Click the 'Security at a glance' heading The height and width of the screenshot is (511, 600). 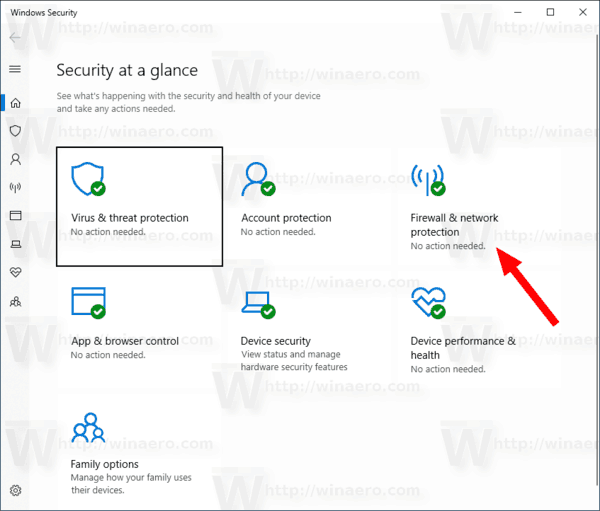[x=127, y=70]
